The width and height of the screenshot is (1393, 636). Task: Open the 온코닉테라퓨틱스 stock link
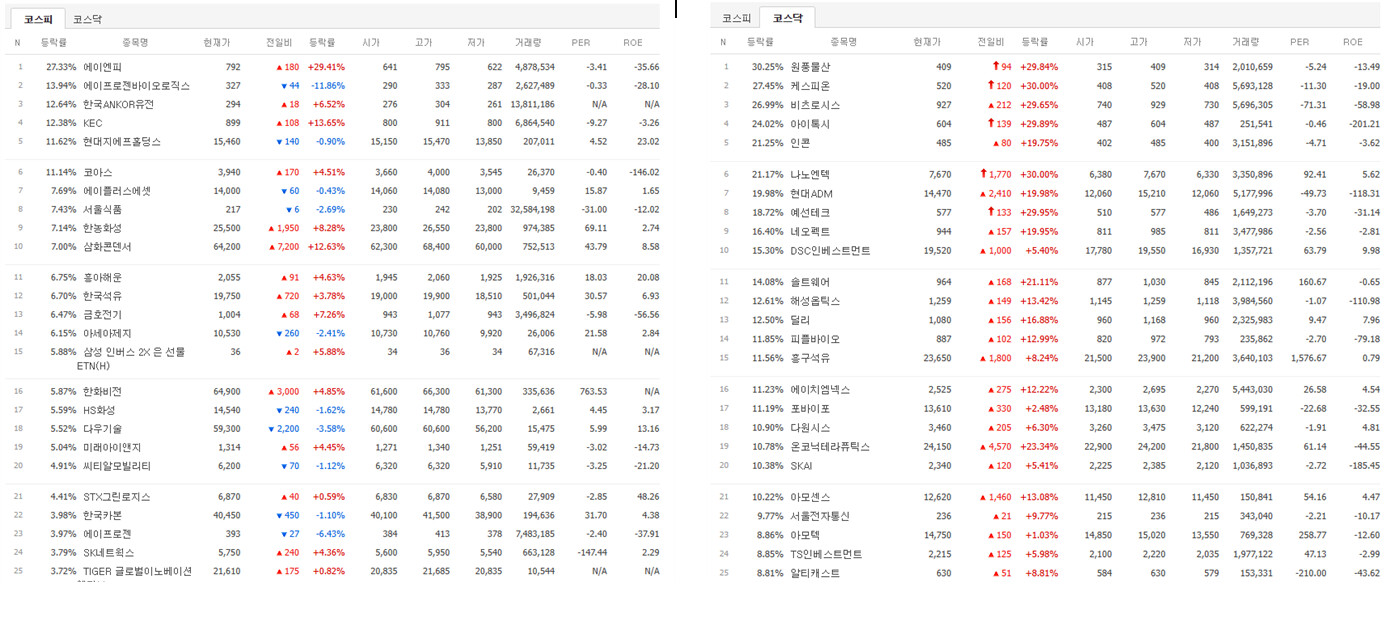coord(830,447)
